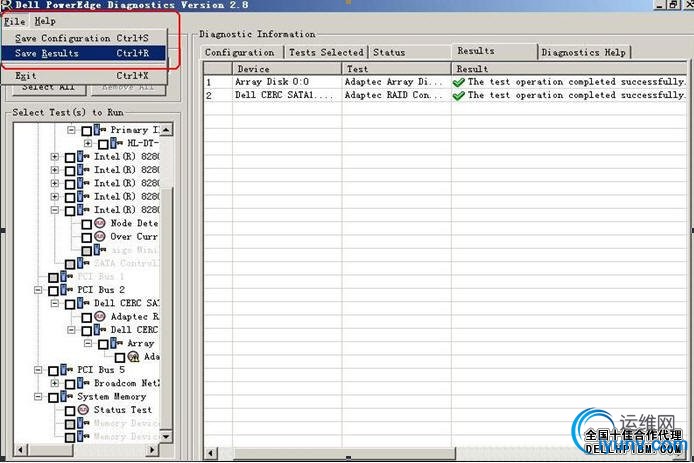Click the HL-DT- drive device icon
The width and height of the screenshot is (694, 463).
pyautogui.click(x=117, y=143)
